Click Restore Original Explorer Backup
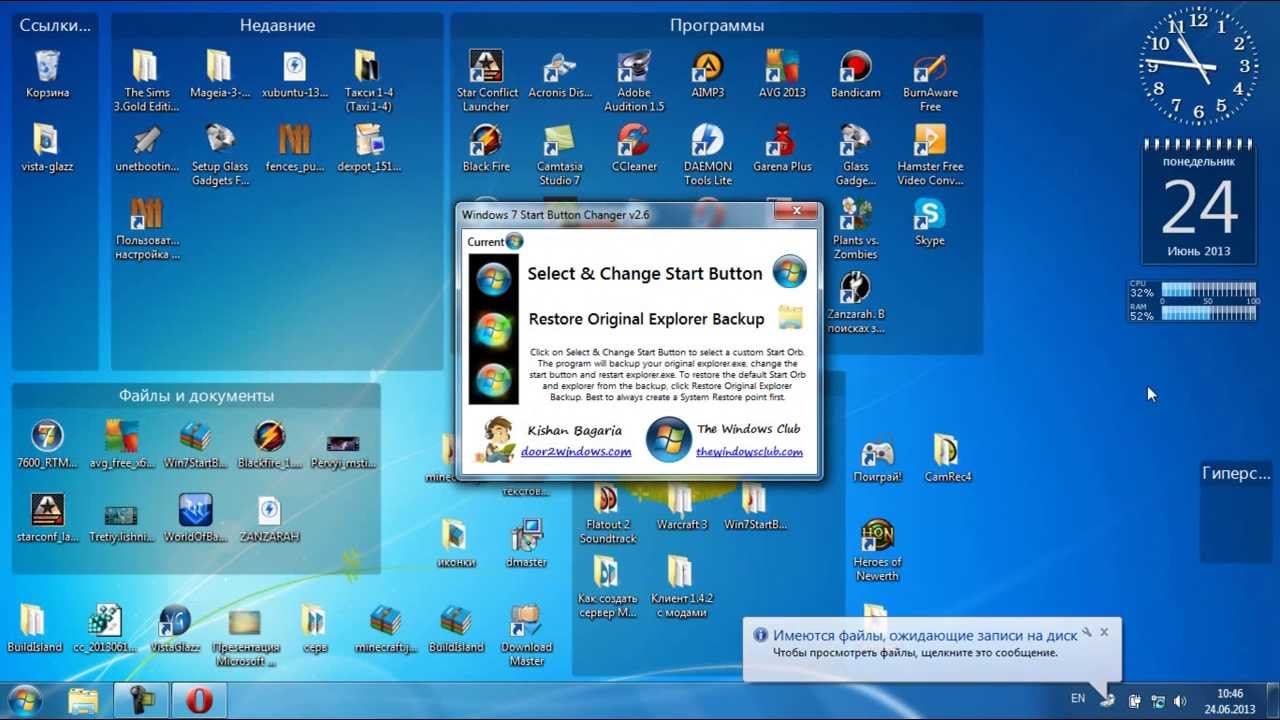1280x720 pixels. pyautogui.click(x=646, y=319)
